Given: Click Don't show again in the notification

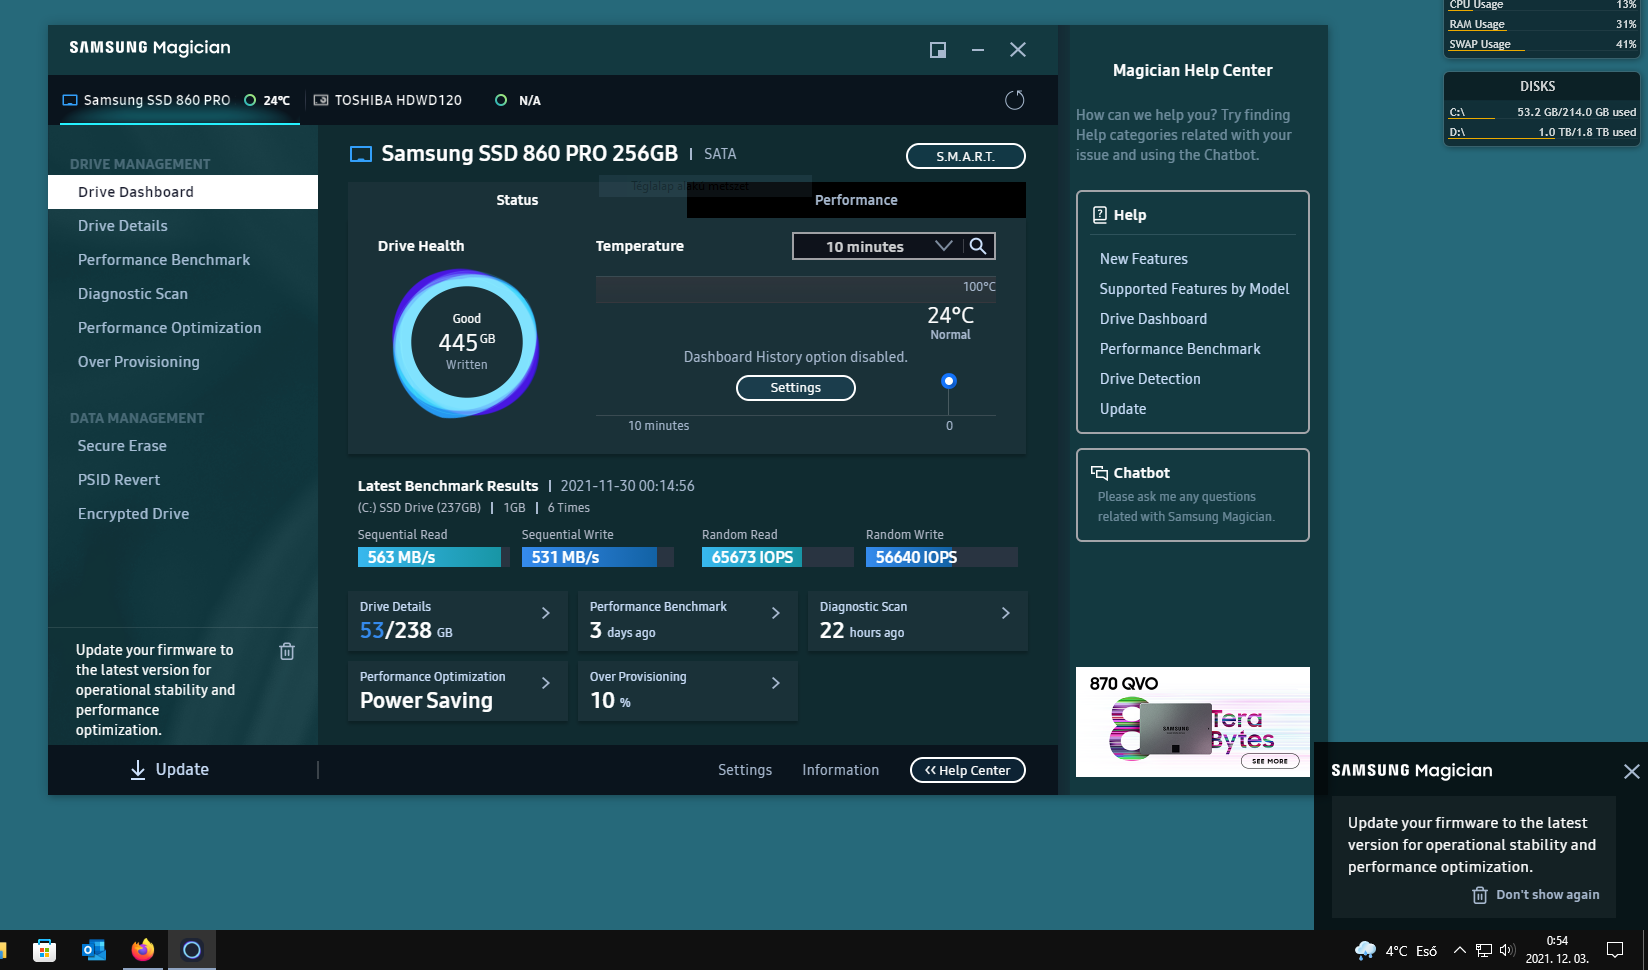Looking at the screenshot, I should 1548,895.
